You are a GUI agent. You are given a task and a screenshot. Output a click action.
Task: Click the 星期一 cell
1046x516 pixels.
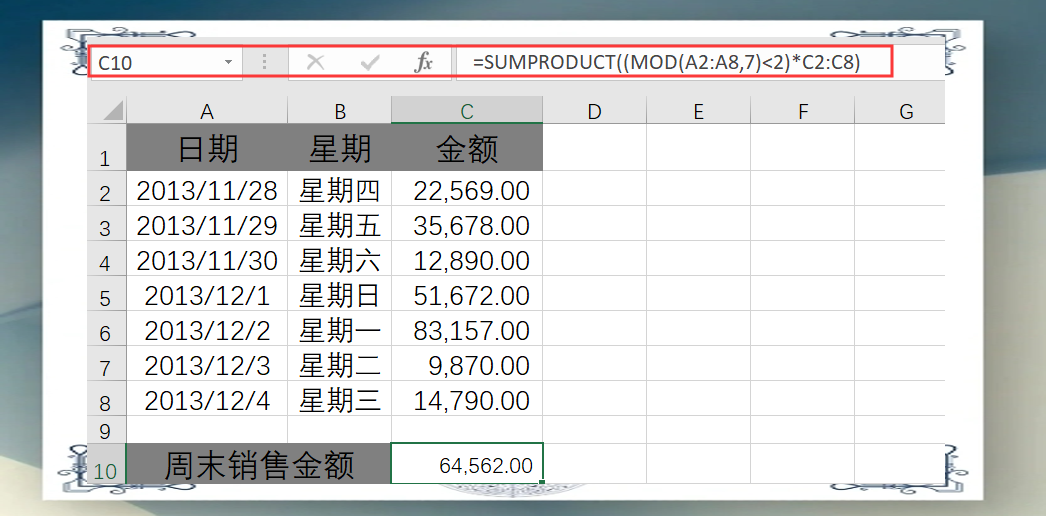pos(340,329)
